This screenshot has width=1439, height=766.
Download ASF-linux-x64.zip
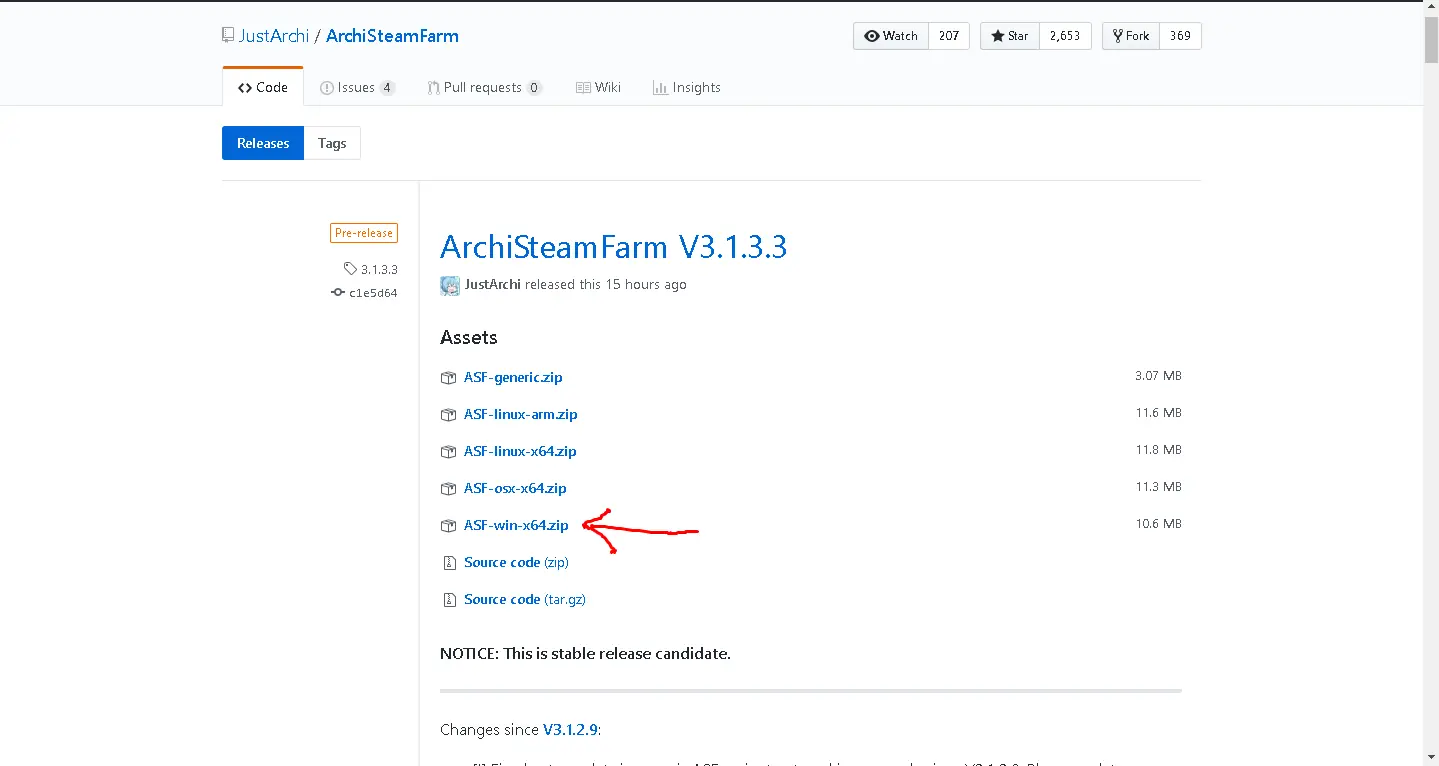point(520,452)
